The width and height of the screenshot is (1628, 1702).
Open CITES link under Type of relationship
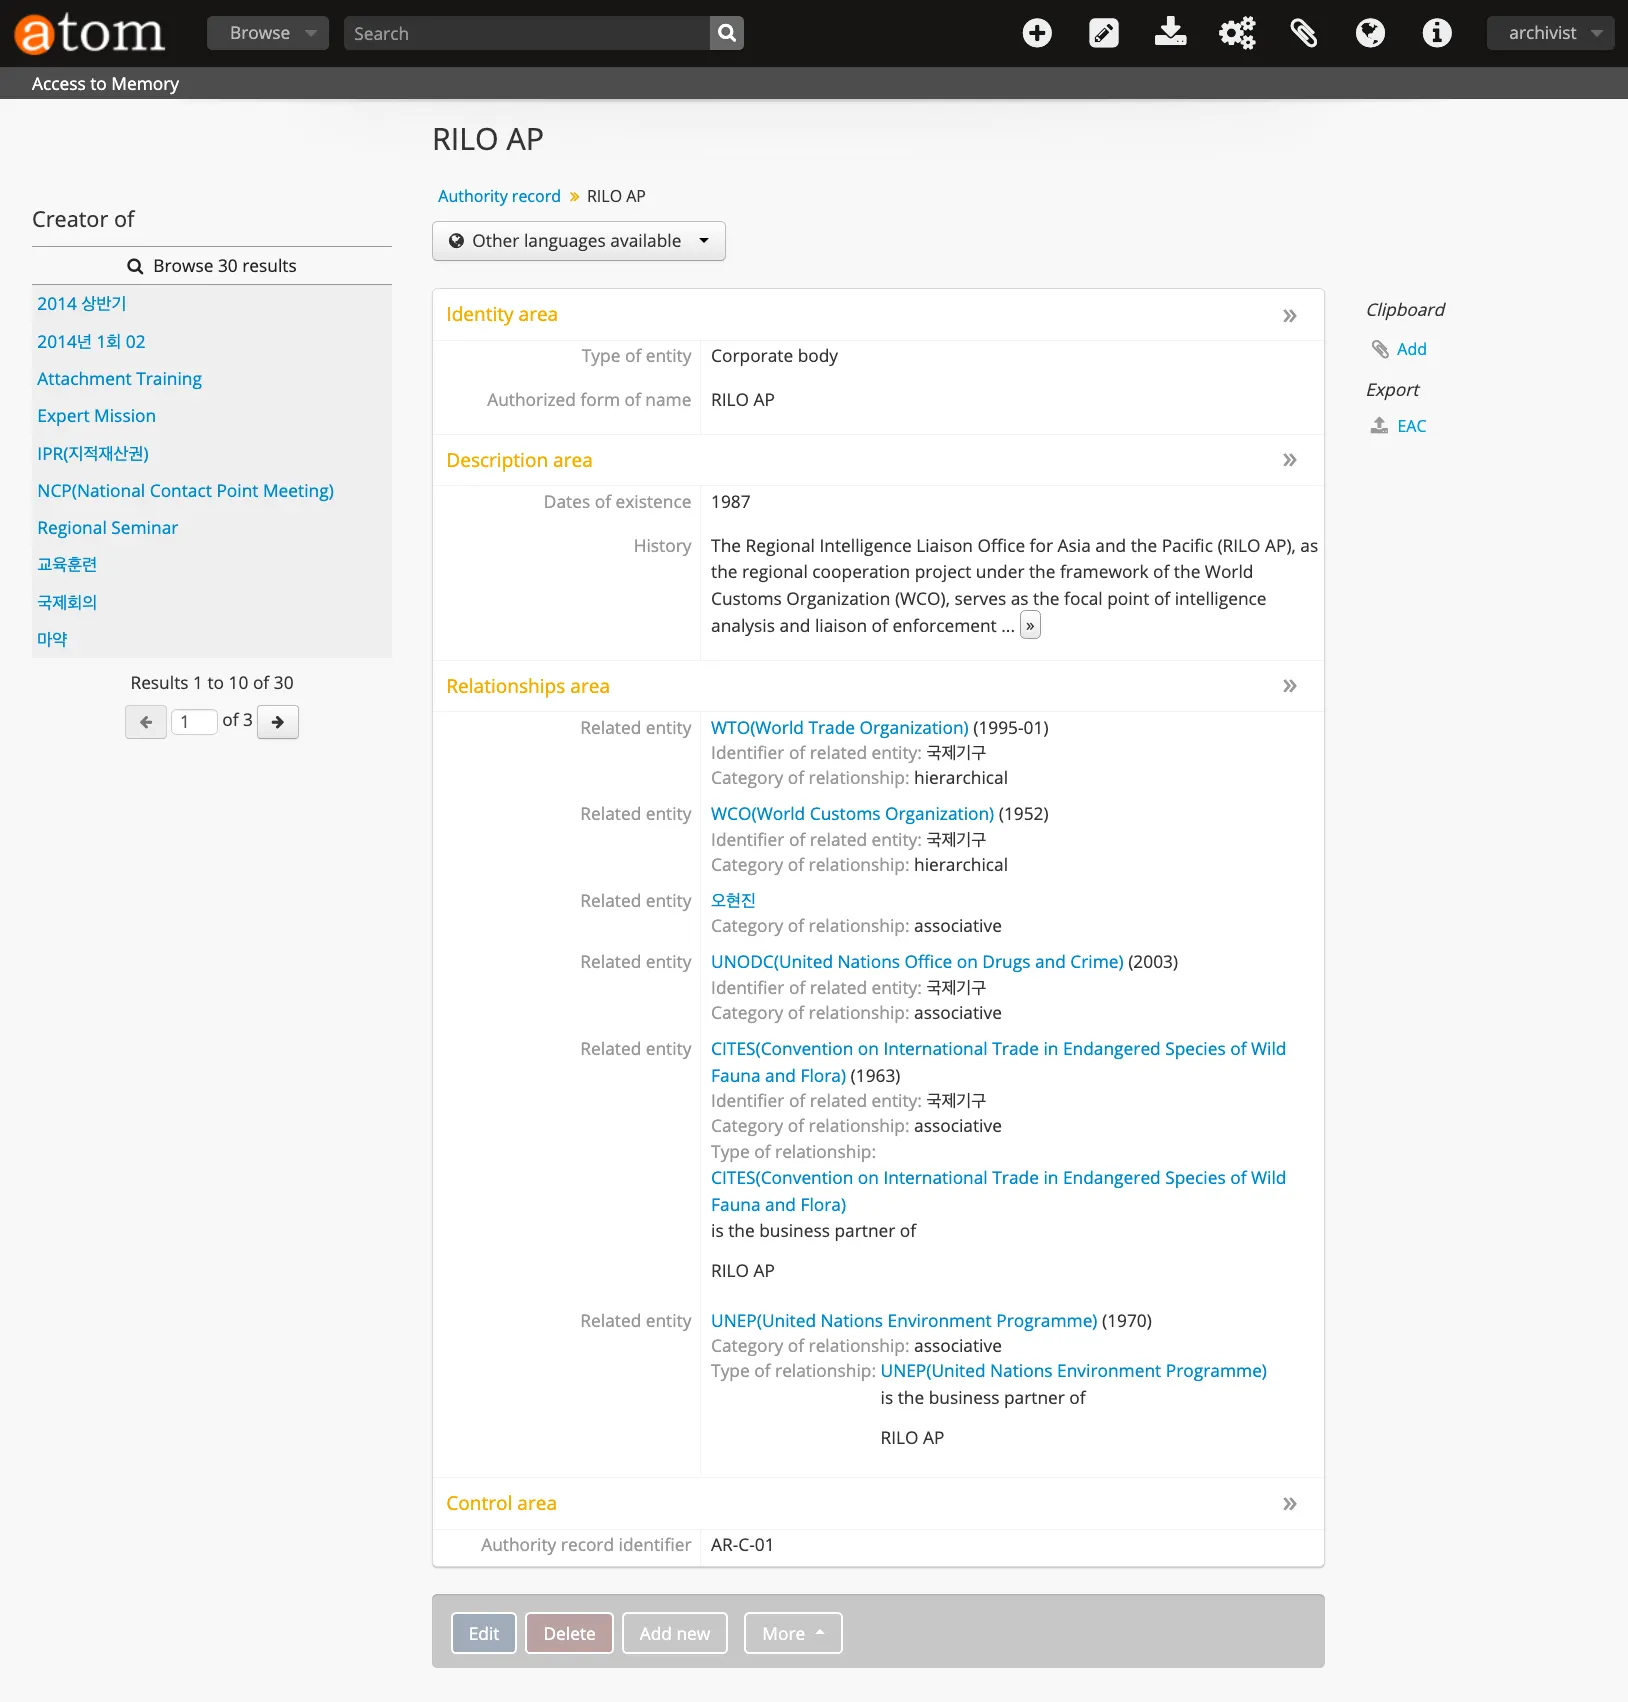(998, 1191)
